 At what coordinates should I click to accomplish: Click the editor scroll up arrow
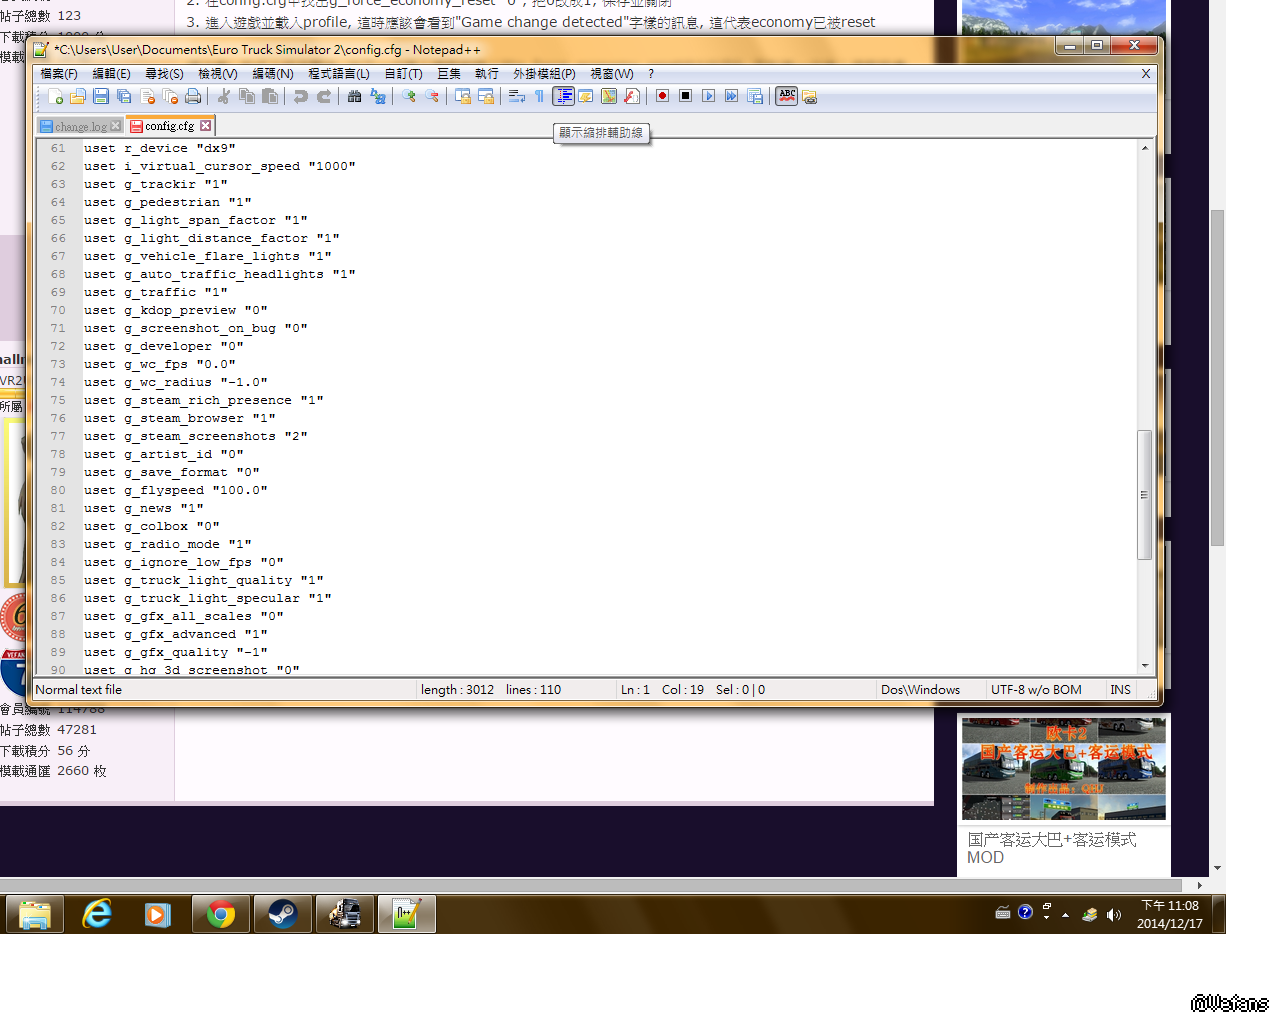pos(1144,148)
